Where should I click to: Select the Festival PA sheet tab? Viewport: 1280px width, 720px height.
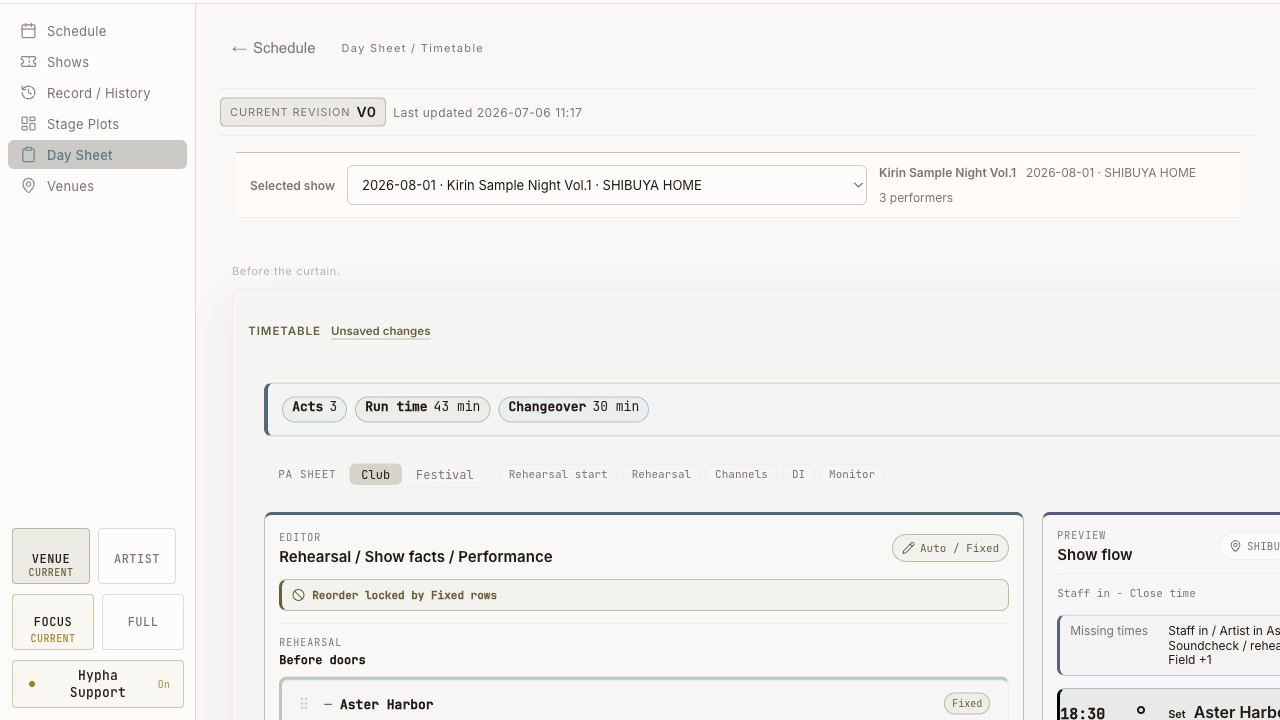point(445,475)
